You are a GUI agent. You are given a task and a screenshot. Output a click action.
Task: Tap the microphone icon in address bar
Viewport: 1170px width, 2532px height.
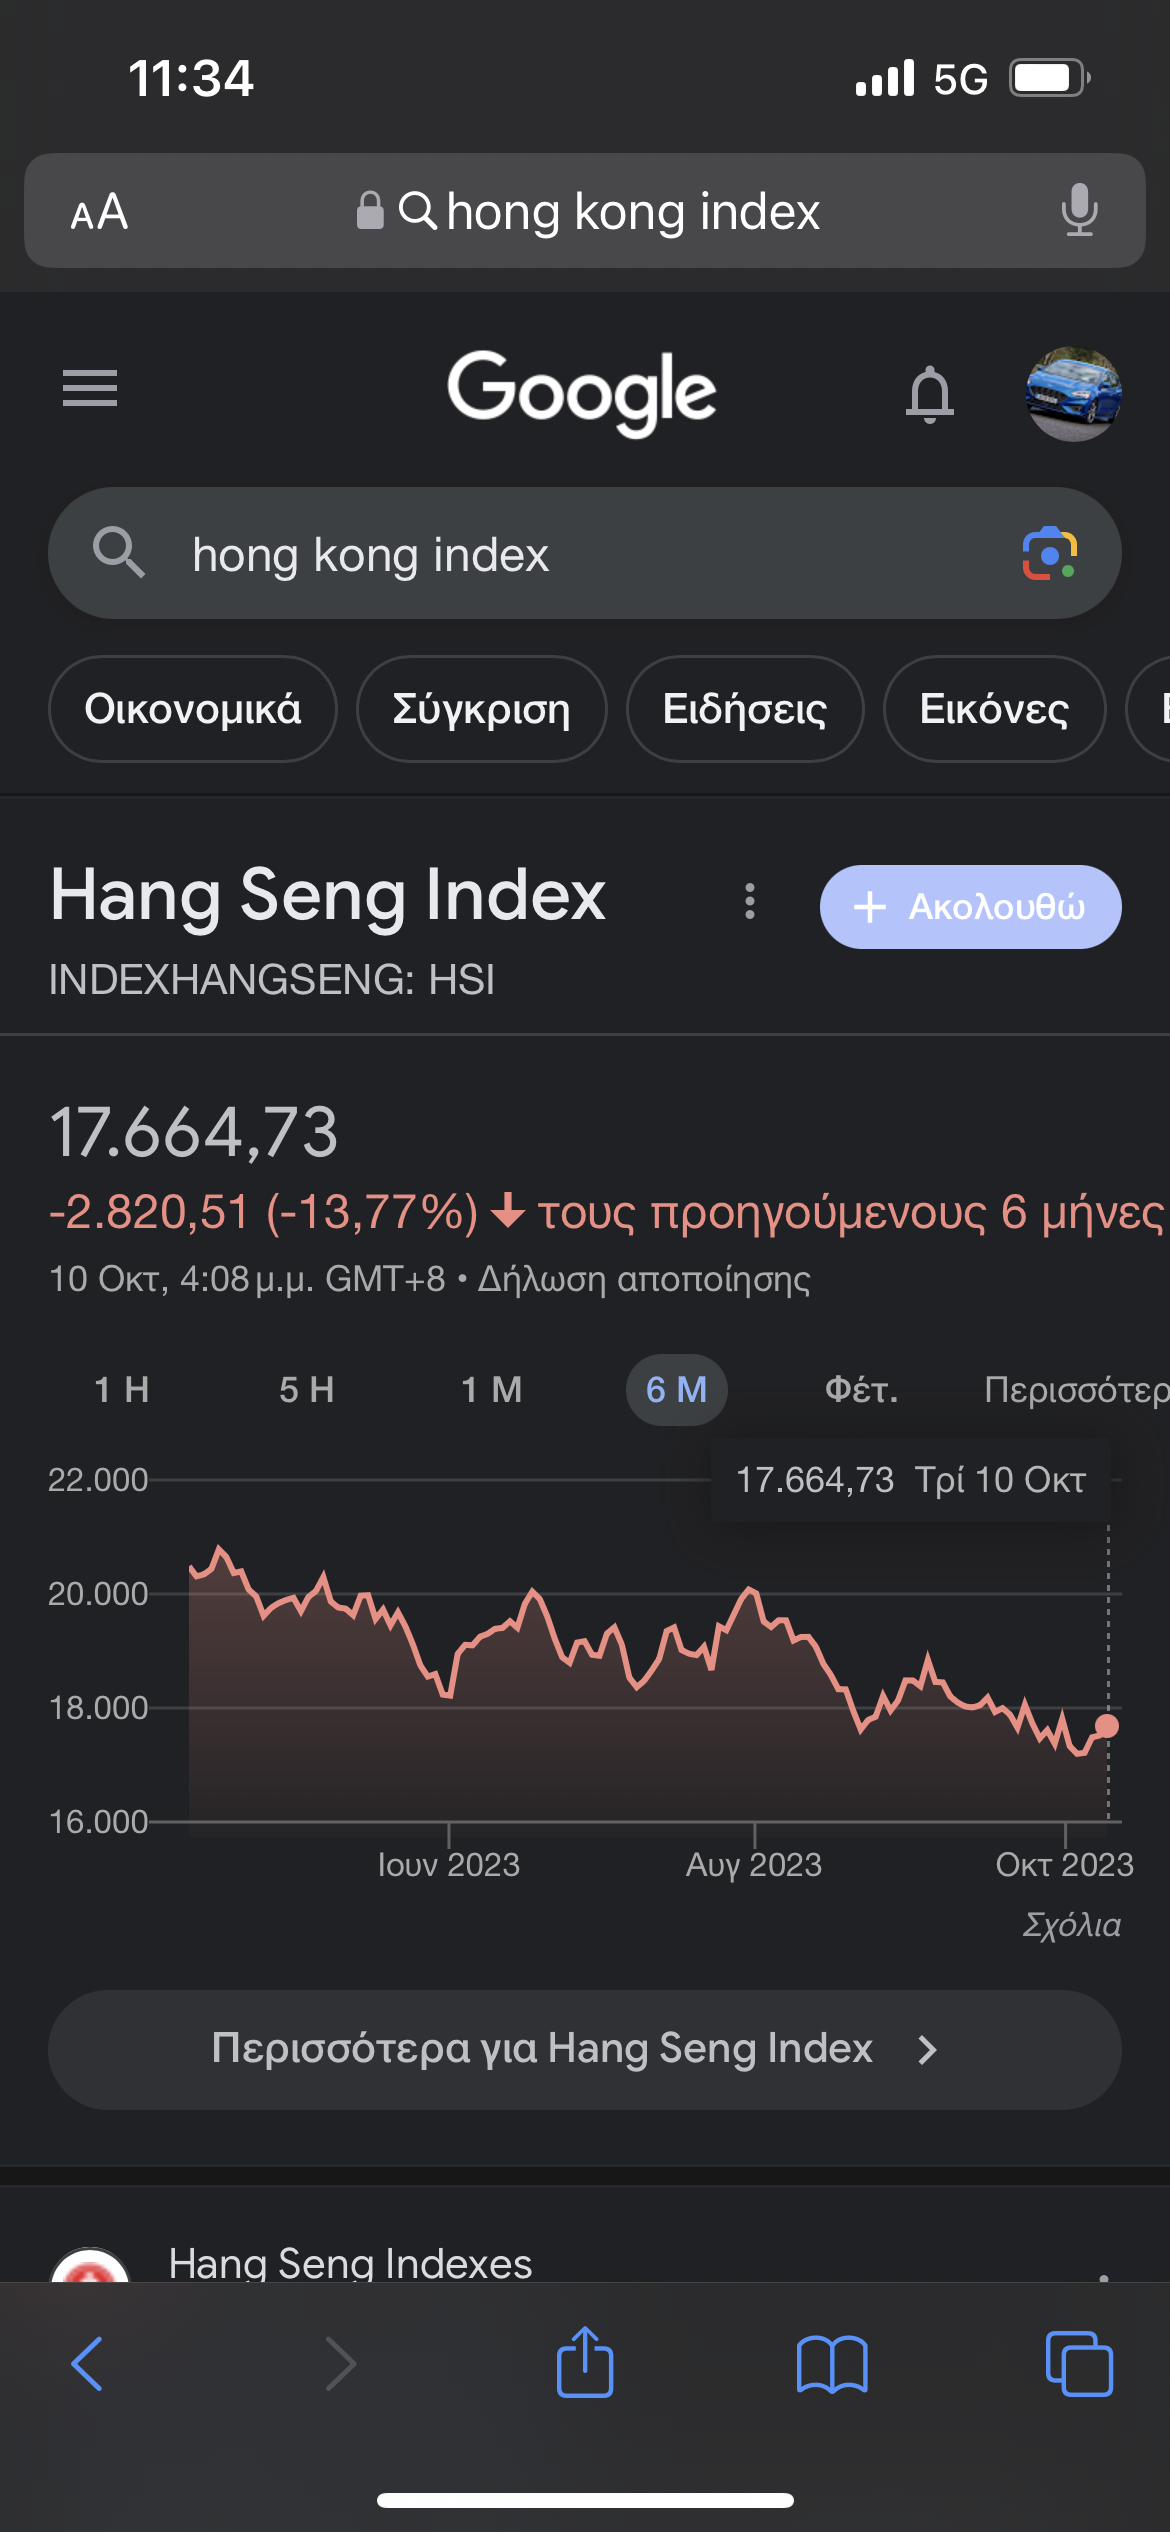click(1079, 211)
